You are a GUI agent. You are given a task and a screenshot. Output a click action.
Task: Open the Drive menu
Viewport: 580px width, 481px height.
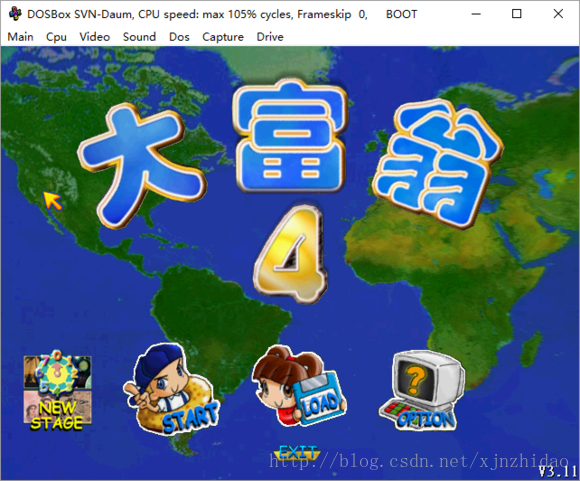[x=270, y=37]
